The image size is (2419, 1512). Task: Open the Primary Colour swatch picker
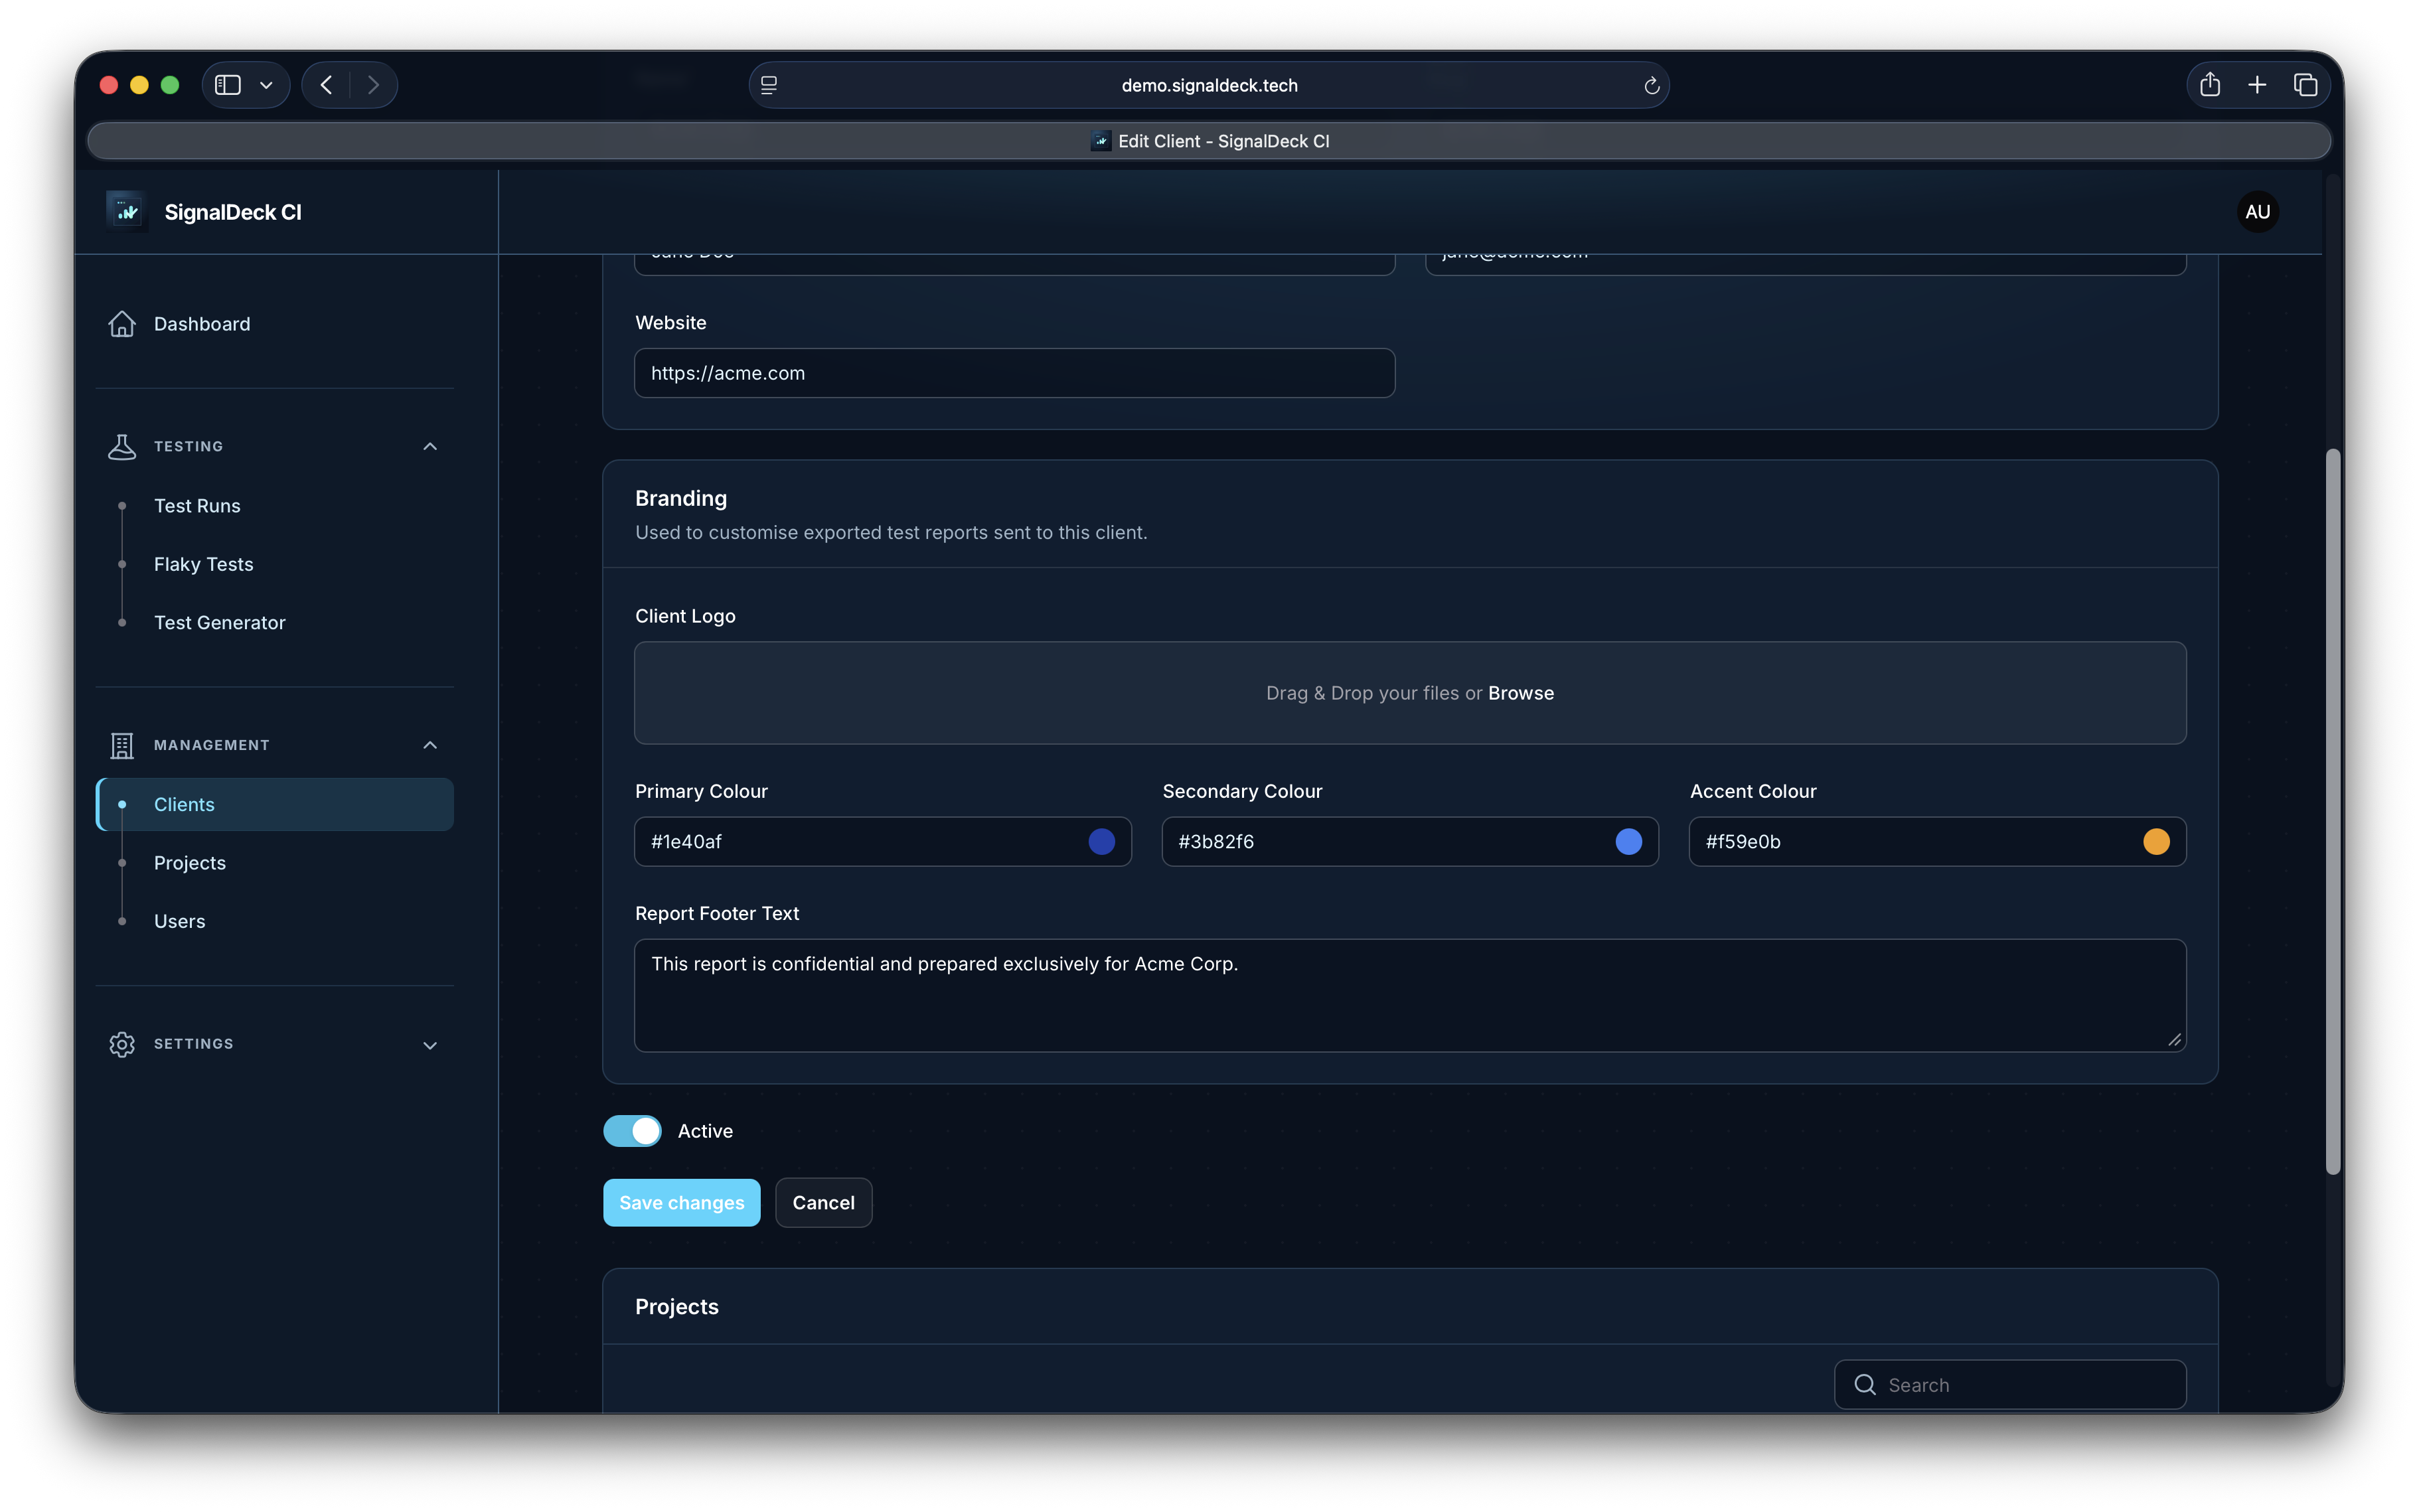(x=1101, y=841)
